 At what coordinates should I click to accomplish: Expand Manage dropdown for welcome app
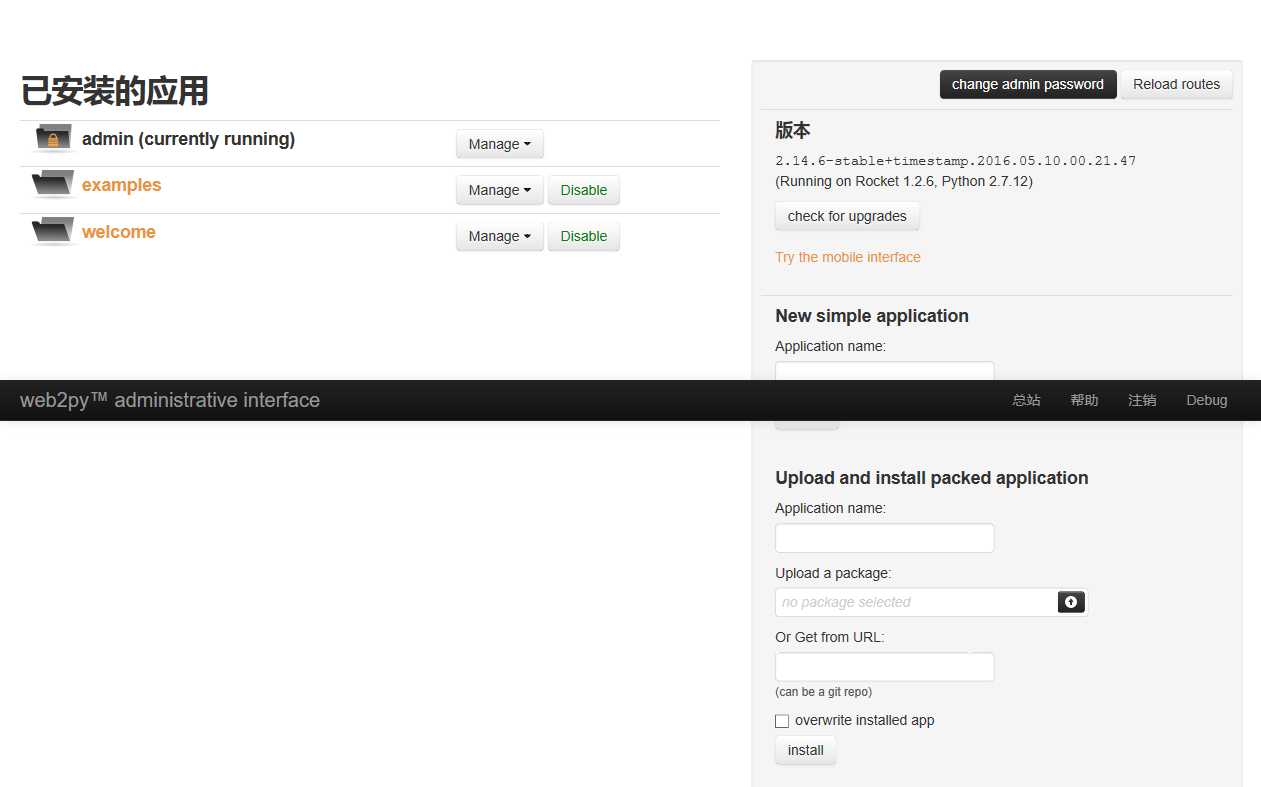[499, 236]
